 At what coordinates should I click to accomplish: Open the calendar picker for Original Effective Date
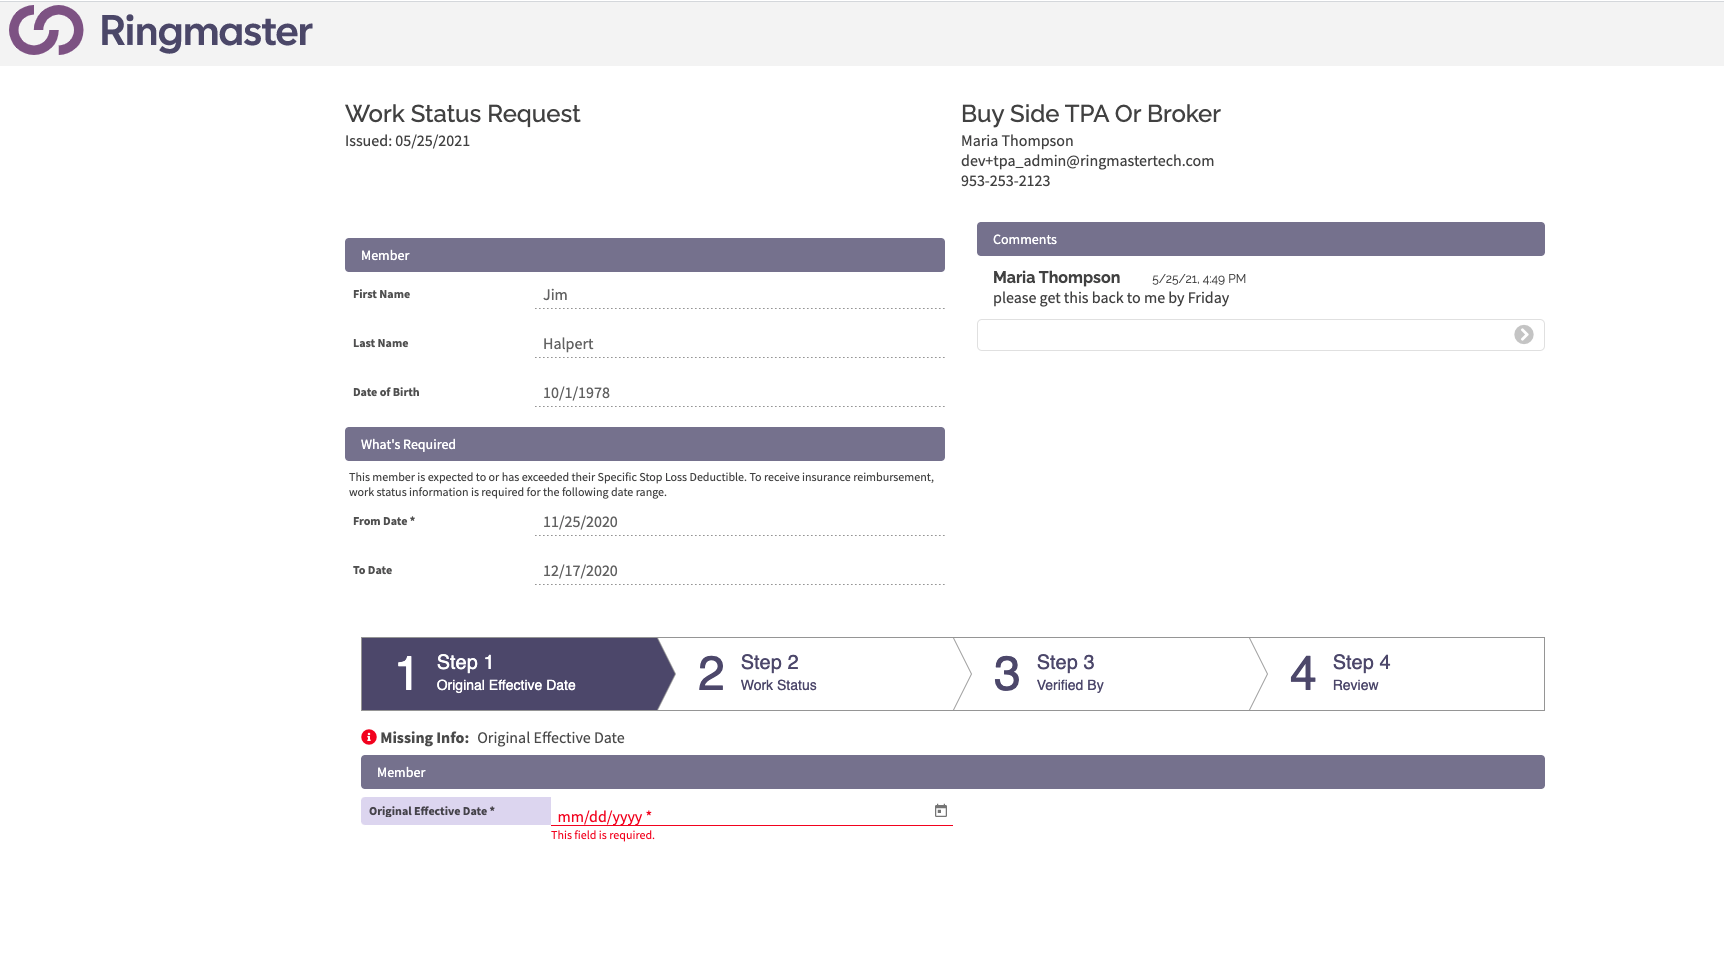(940, 811)
